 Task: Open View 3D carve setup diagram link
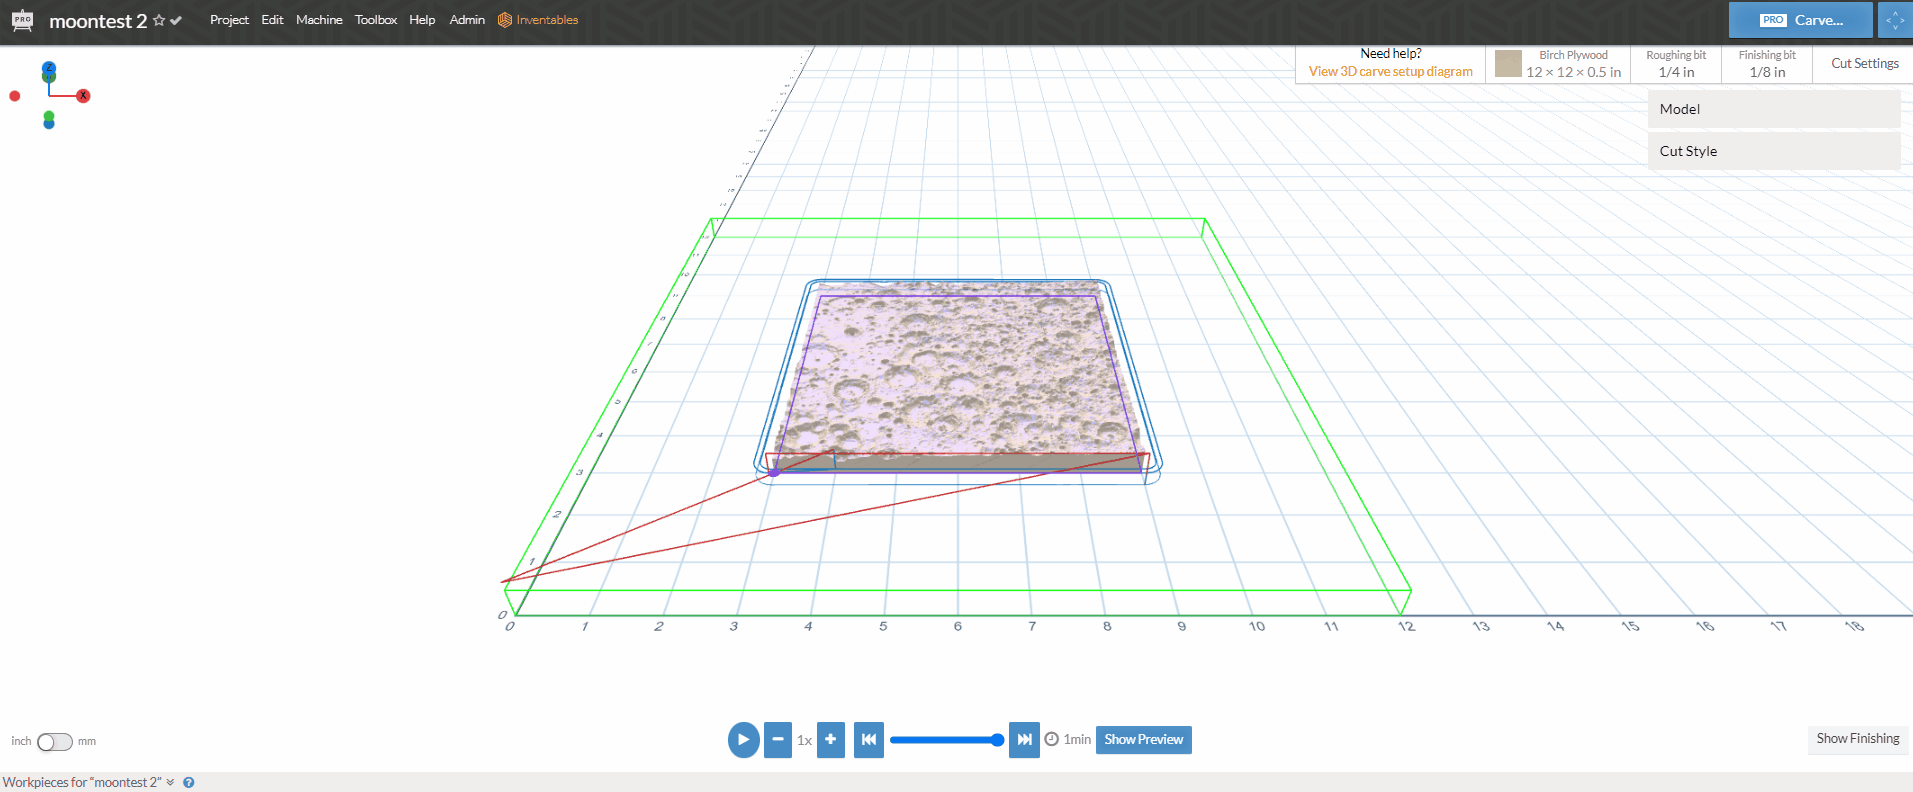(1390, 72)
